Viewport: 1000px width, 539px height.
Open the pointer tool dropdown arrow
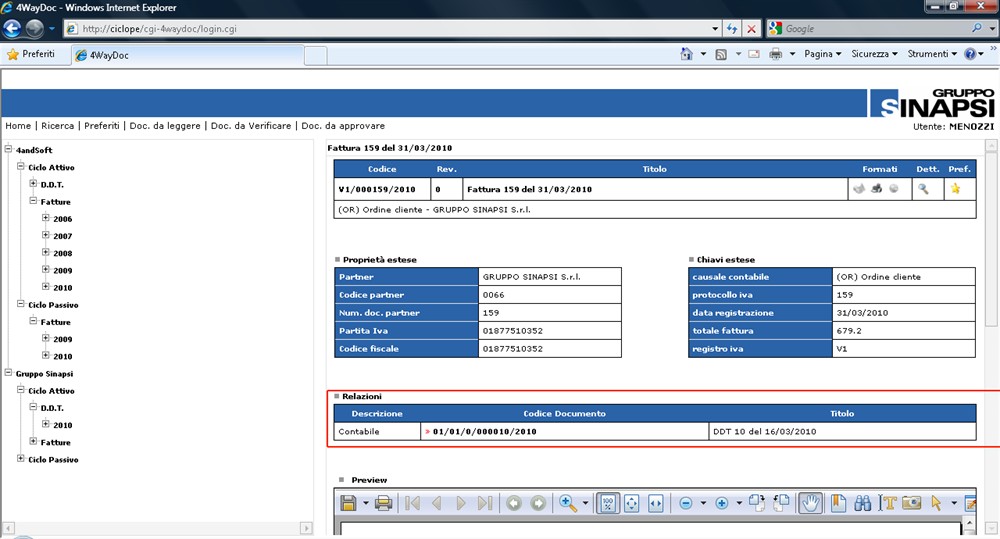(953, 503)
